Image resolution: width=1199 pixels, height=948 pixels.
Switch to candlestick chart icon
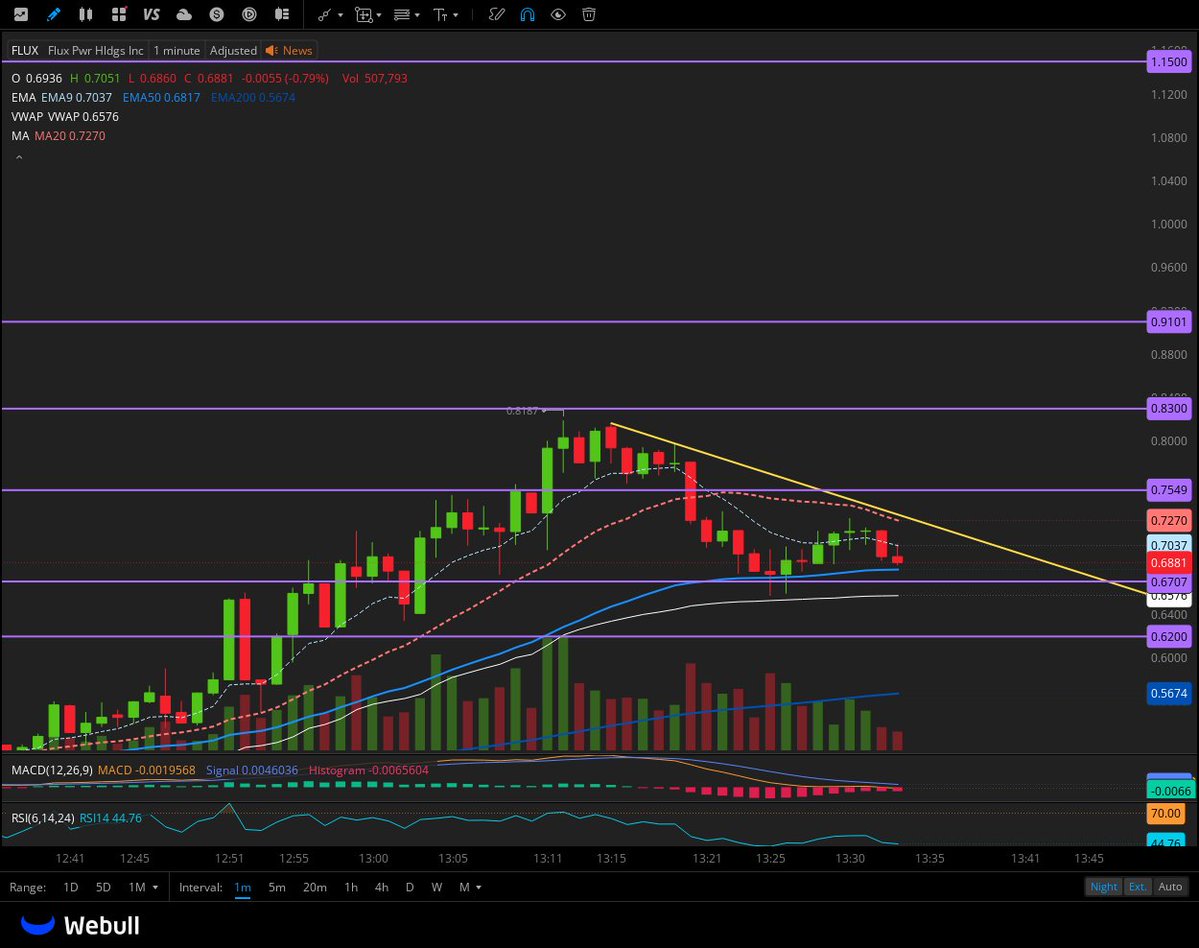click(x=86, y=15)
